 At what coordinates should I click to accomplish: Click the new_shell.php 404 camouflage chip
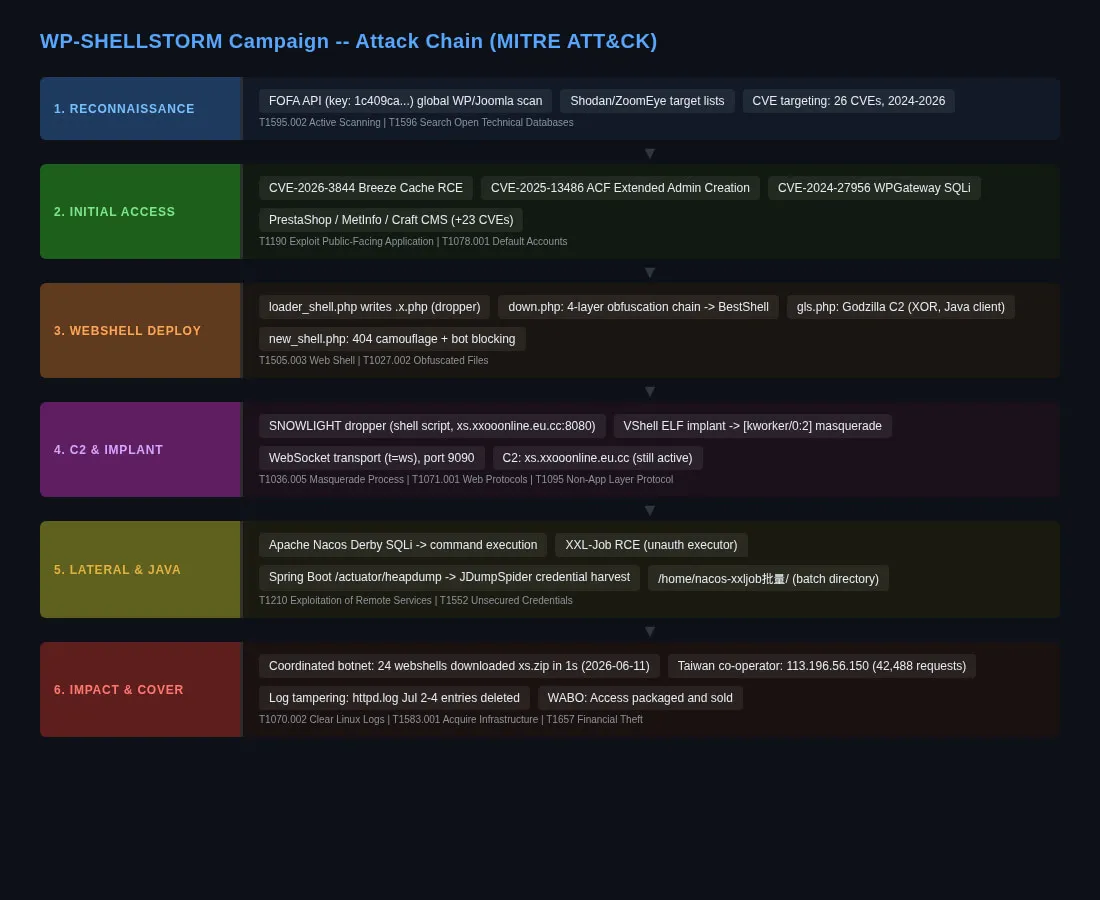pyautogui.click(x=392, y=340)
